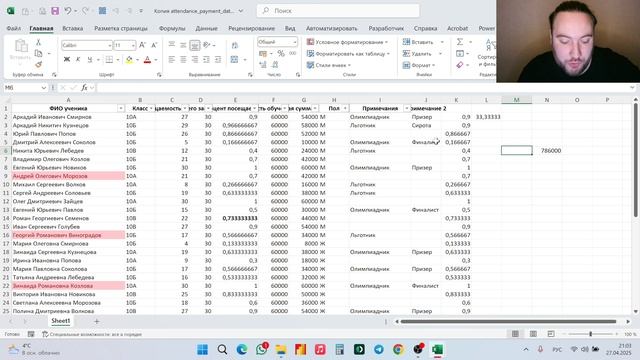640x360 pixels.
Task: Open WhatsApp from the taskbar
Action: pos(262,349)
